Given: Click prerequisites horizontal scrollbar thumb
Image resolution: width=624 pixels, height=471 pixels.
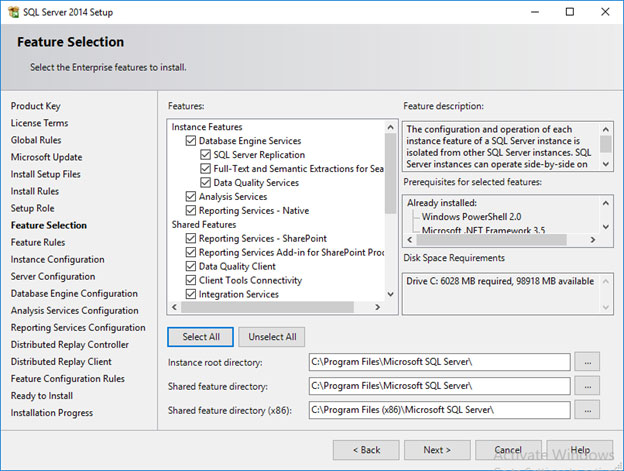Looking at the screenshot, I should (491, 239).
